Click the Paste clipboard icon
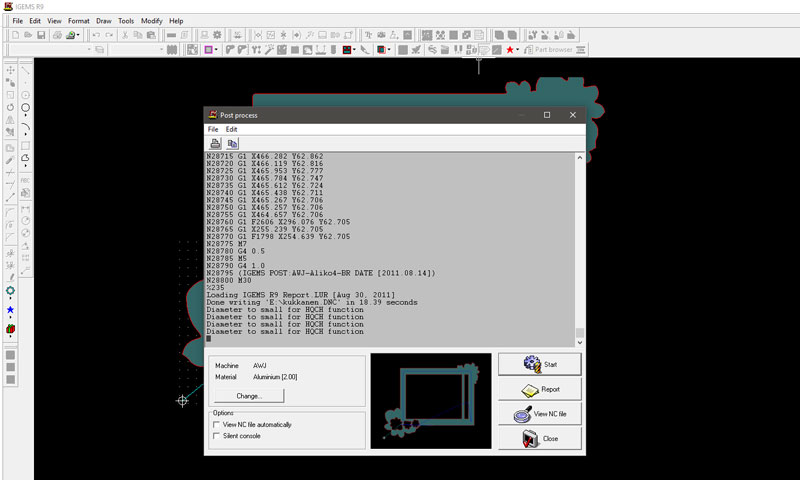800x480 pixels. [x=151, y=35]
